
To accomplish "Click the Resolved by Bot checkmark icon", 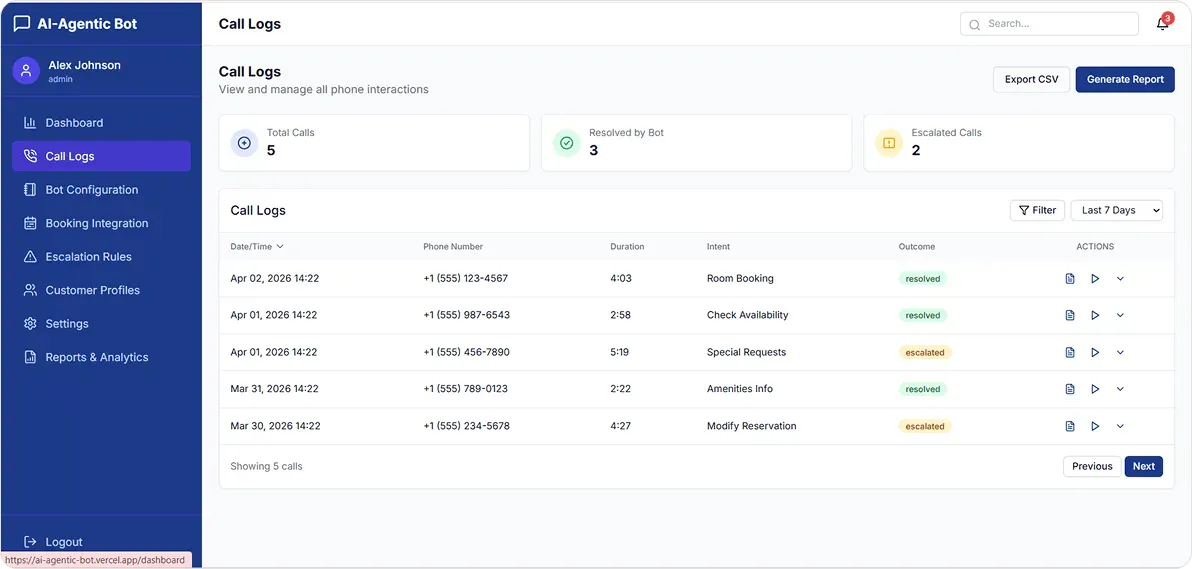I will coord(566,142).
